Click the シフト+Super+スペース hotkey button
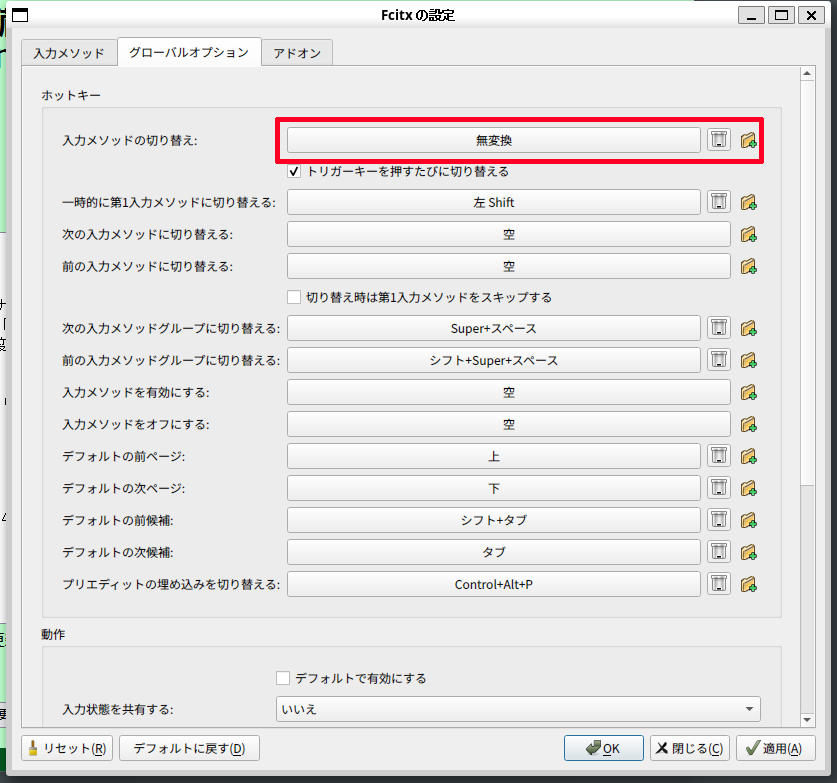837x783 pixels. coord(494,360)
